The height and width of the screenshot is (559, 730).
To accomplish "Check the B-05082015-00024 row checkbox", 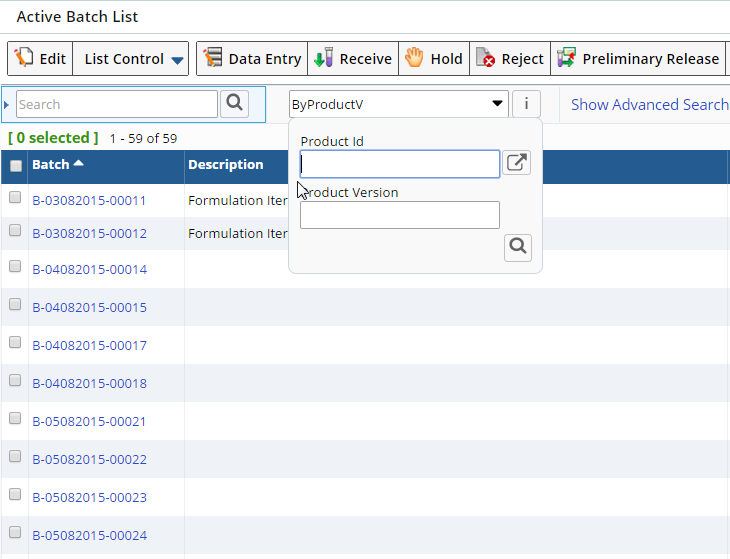I will (15, 532).
